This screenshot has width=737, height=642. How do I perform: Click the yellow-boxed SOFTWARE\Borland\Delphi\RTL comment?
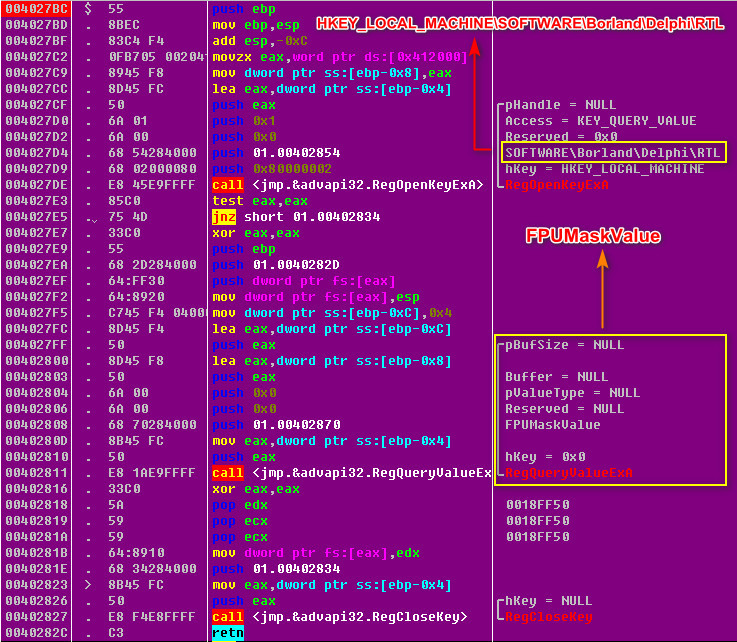[614, 152]
